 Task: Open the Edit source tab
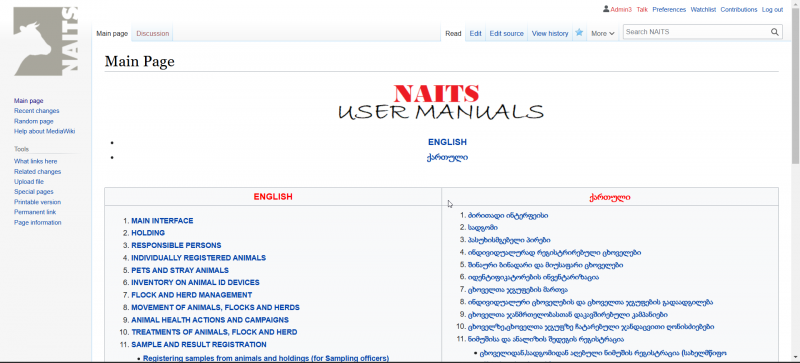[x=506, y=34]
